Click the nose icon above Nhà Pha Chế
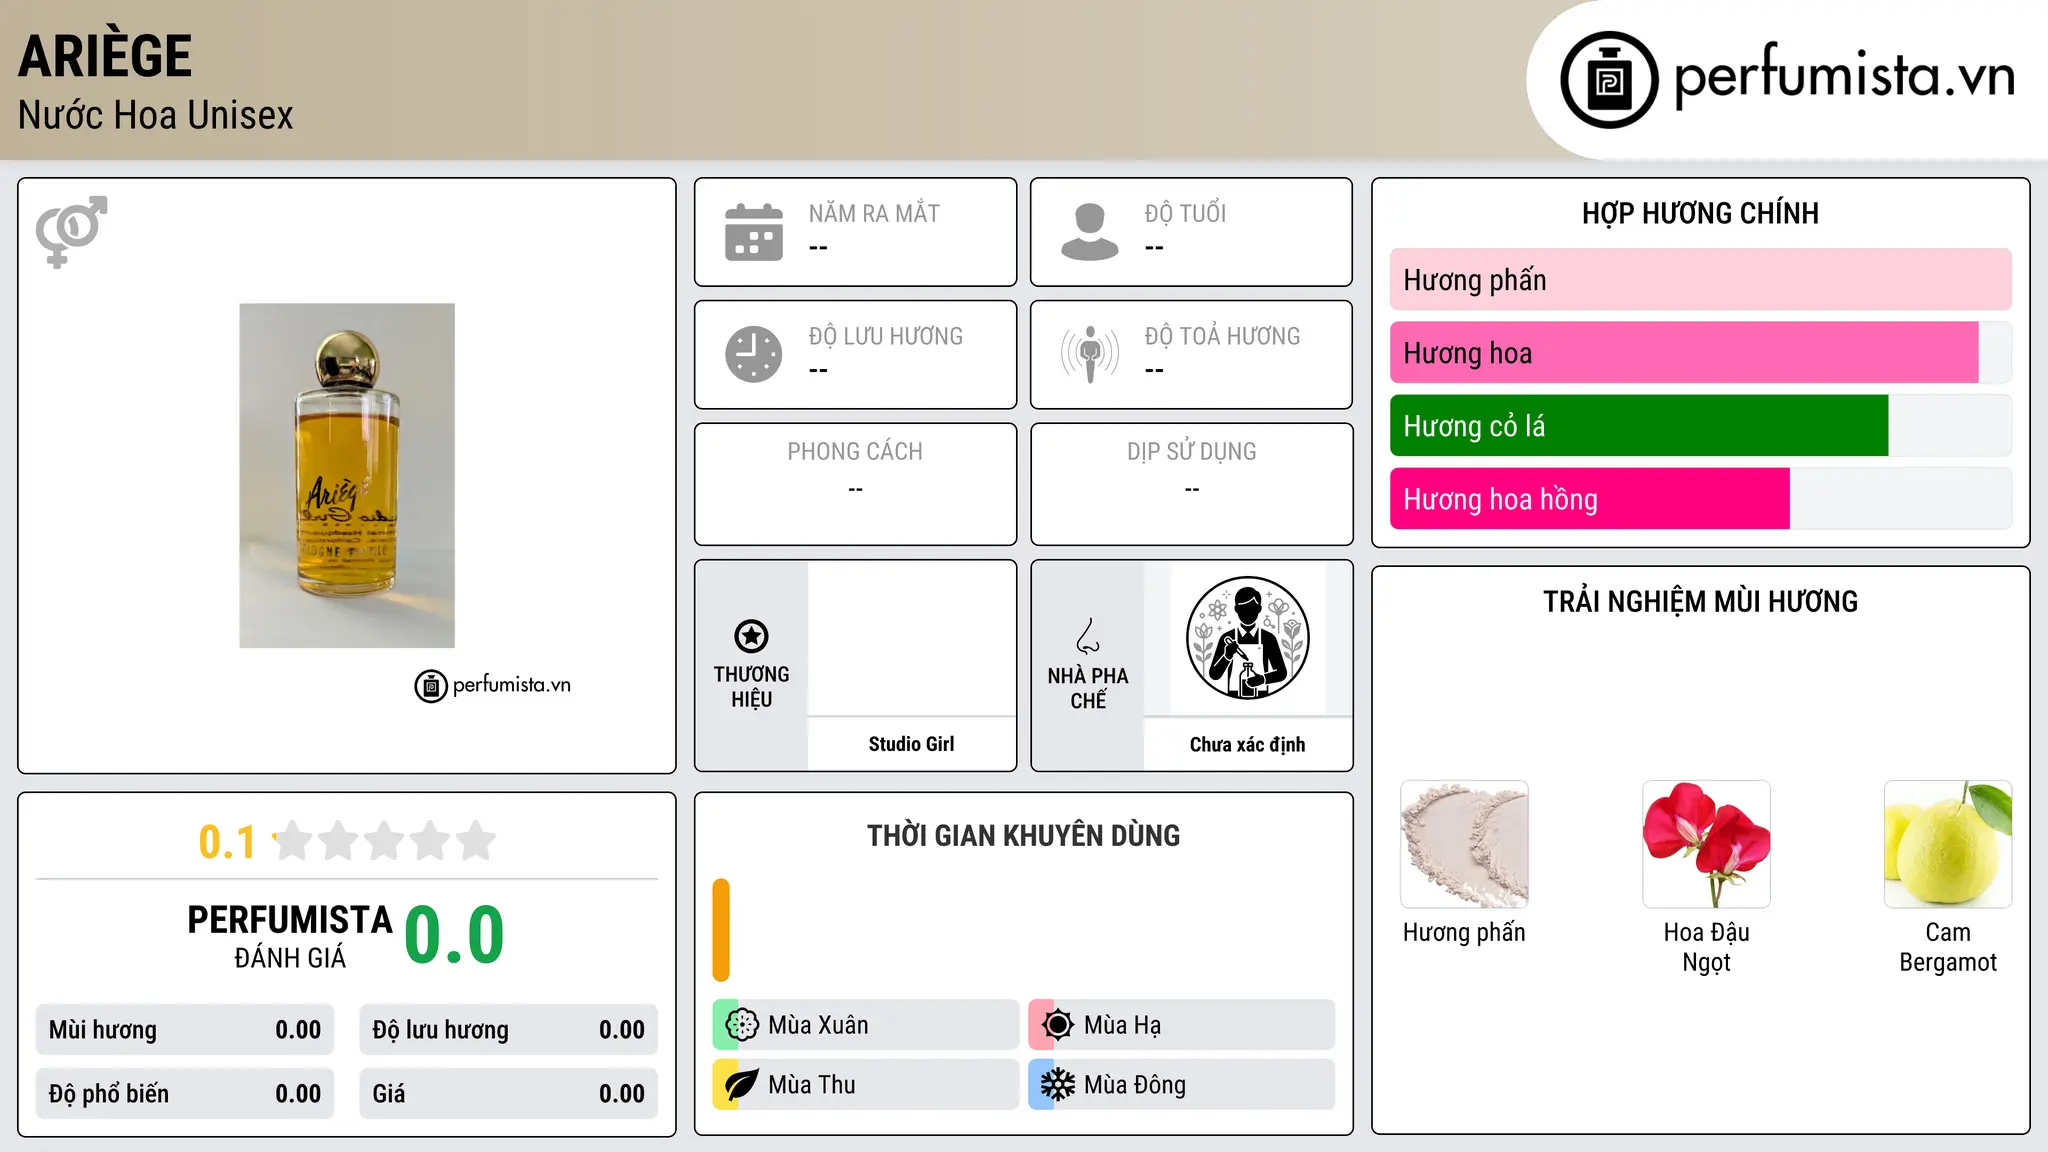The image size is (2048, 1152). click(x=1088, y=636)
